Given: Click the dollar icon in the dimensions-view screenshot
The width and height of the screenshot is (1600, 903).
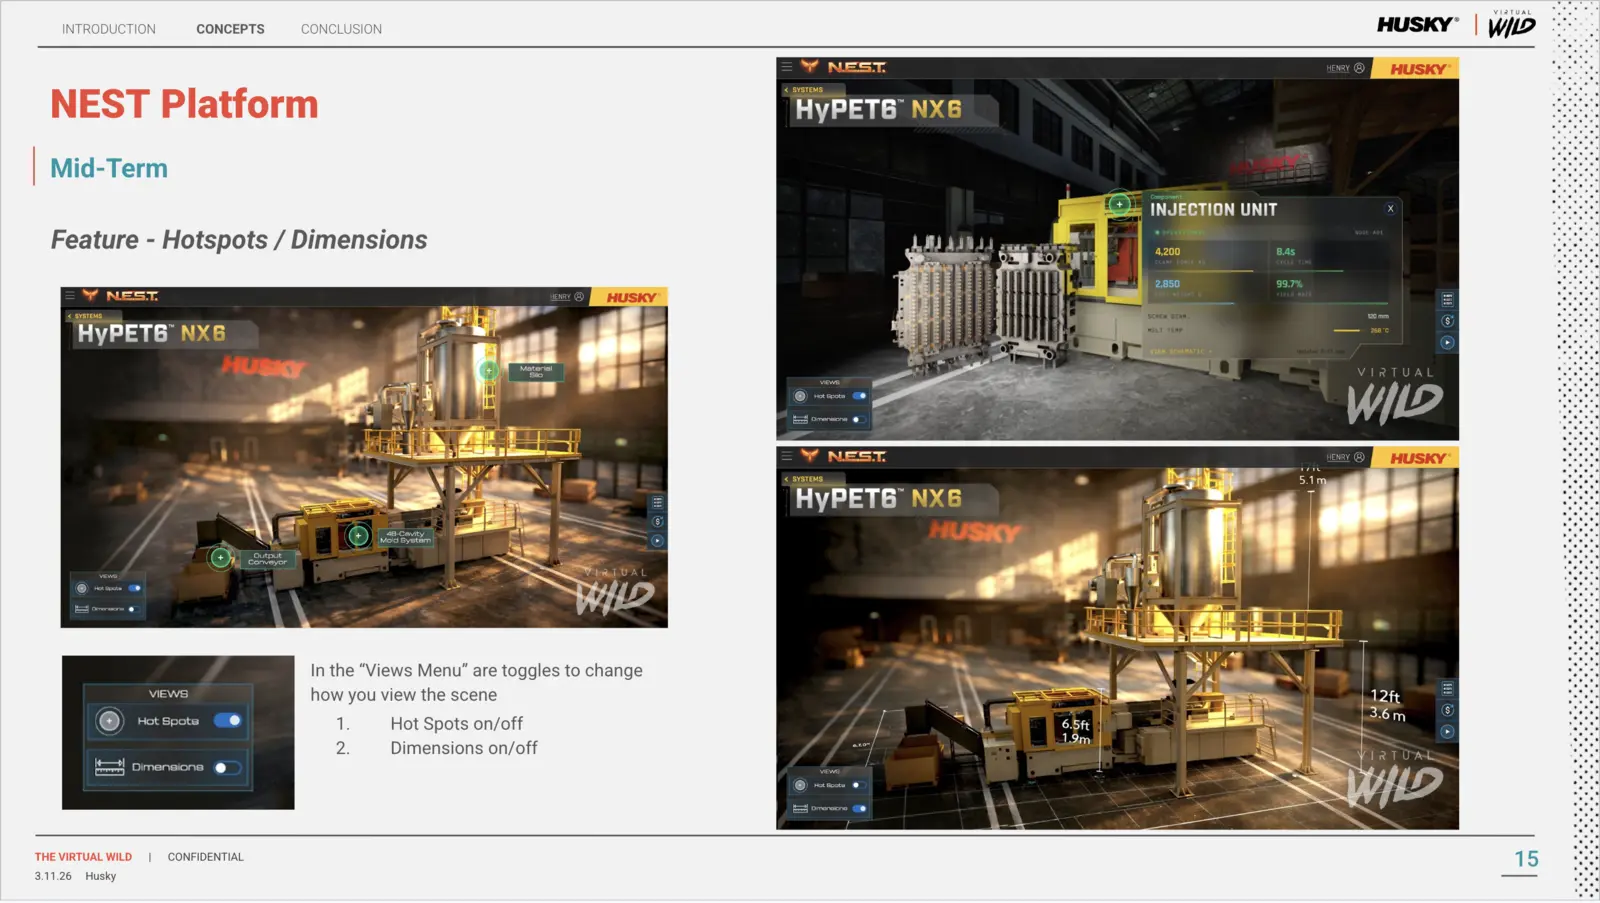Looking at the screenshot, I should (x=1447, y=710).
